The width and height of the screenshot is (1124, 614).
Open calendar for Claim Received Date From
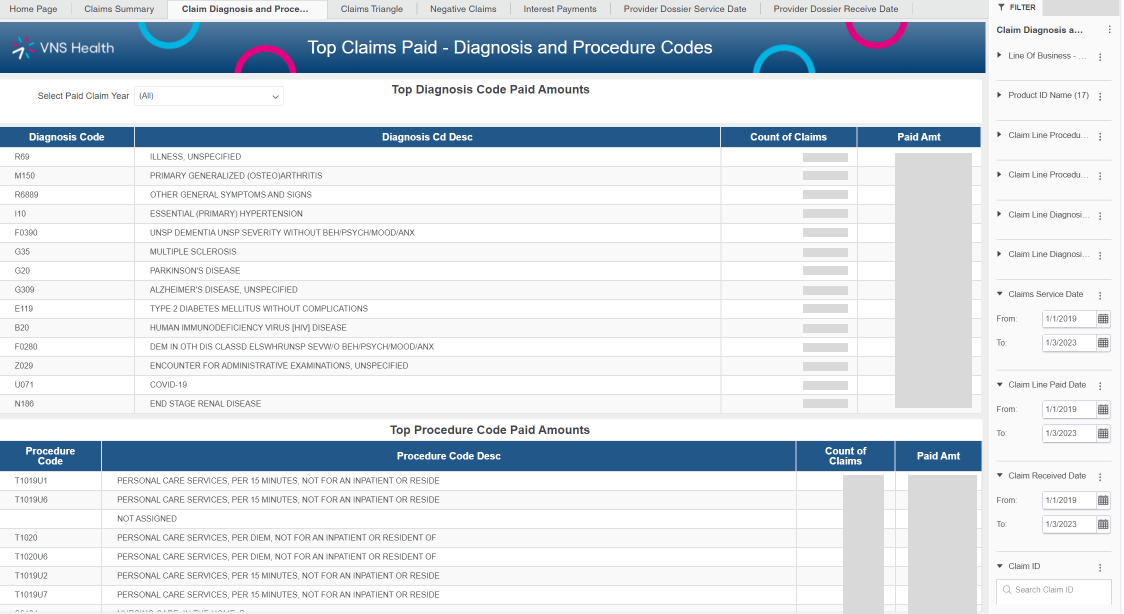click(1103, 500)
